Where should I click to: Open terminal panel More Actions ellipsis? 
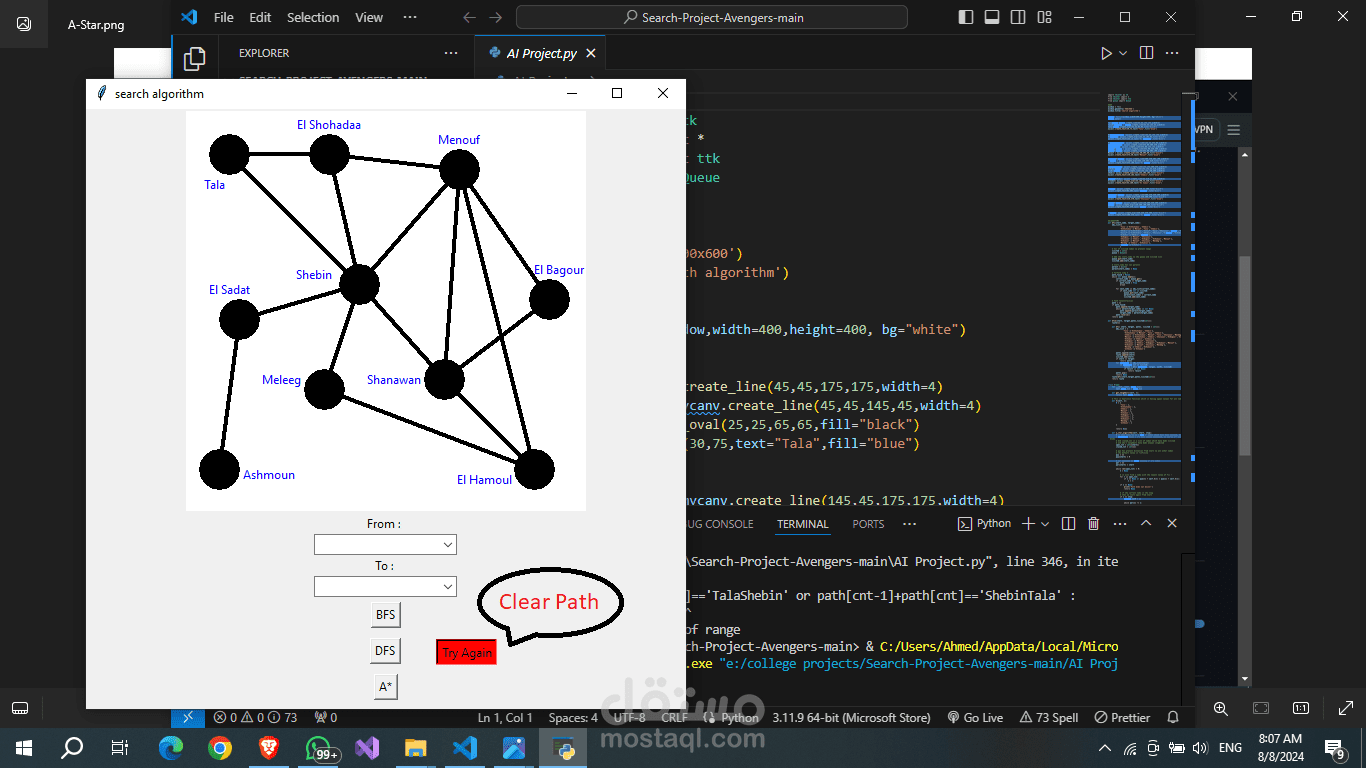pyautogui.click(x=1119, y=523)
